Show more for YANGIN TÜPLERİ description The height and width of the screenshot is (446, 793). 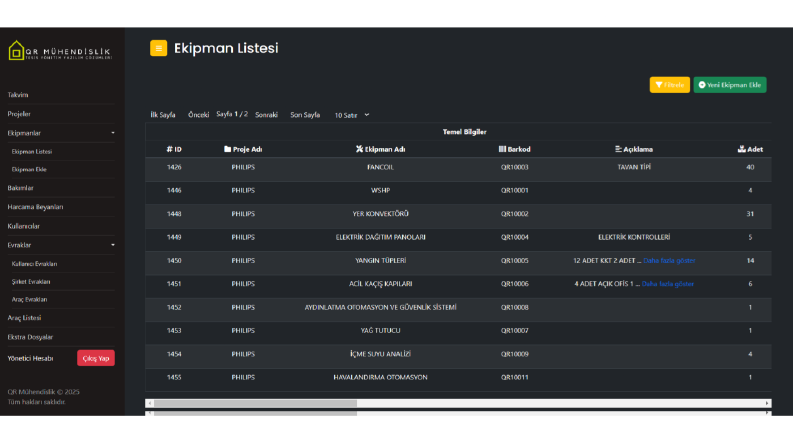tap(669, 260)
